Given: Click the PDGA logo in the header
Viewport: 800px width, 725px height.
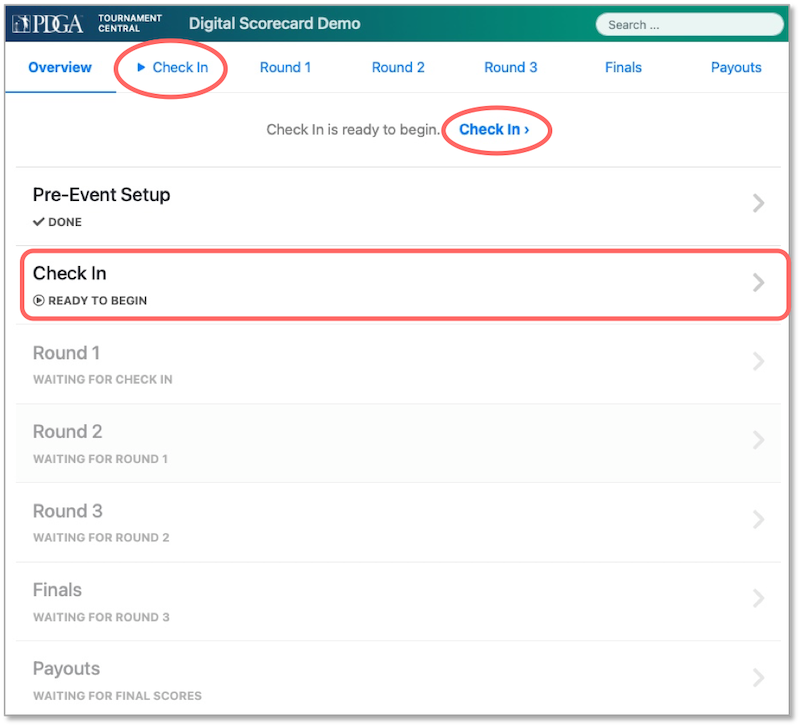Looking at the screenshot, I should point(47,24).
